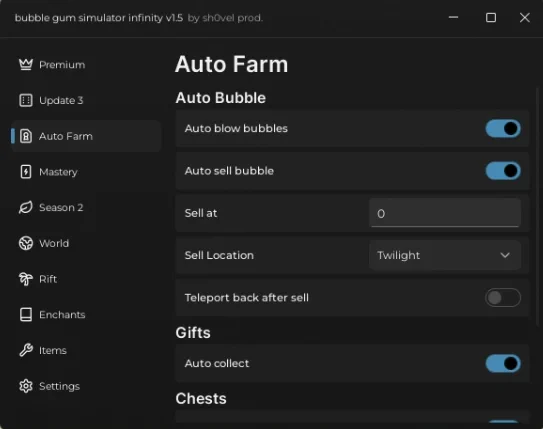
Task: Click the World globe icon
Action: coord(26,243)
